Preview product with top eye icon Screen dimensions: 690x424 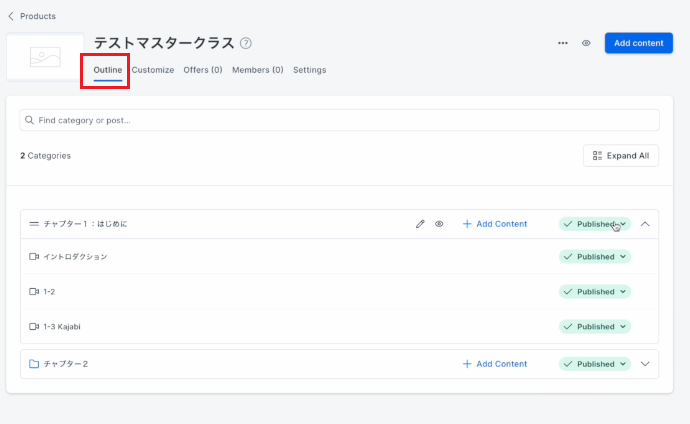(x=586, y=43)
